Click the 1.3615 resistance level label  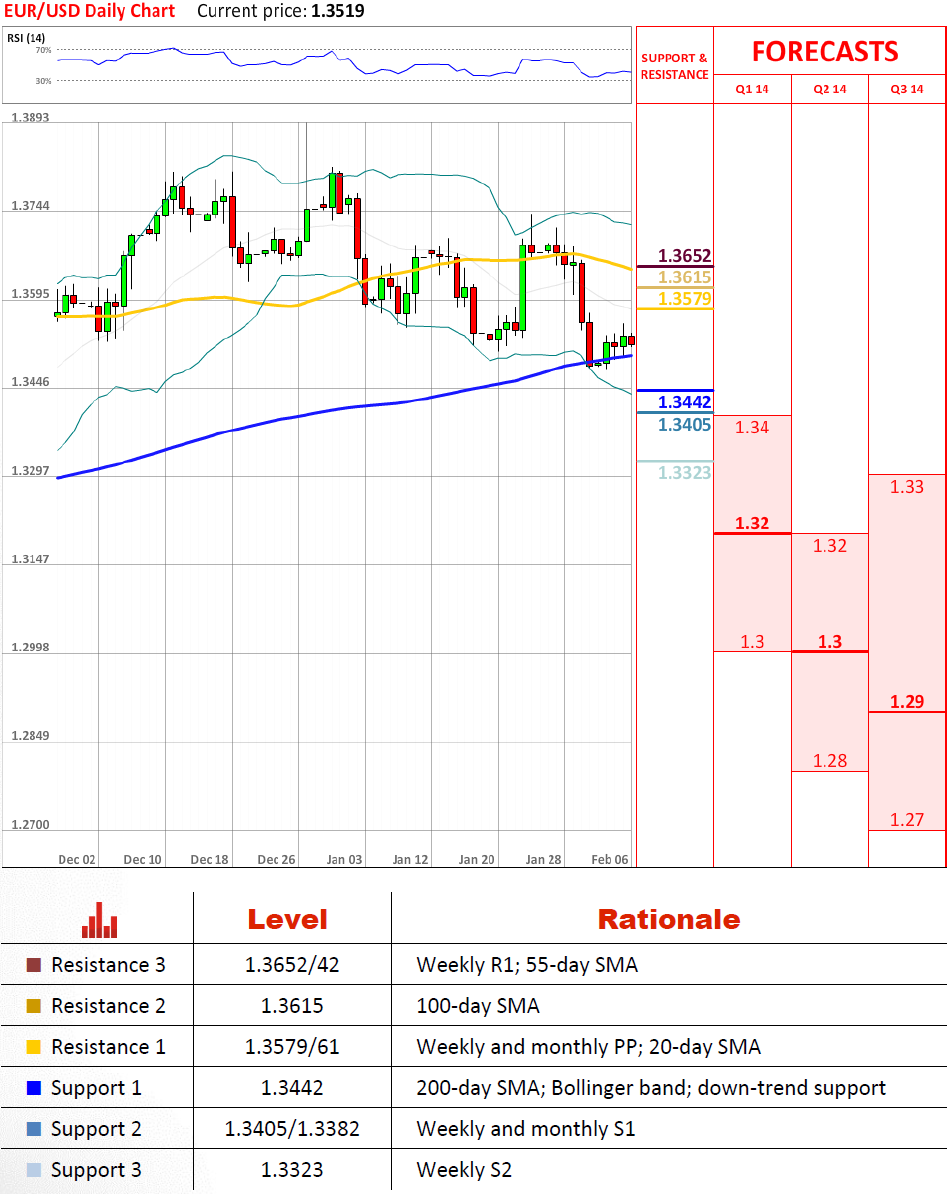[x=684, y=277]
